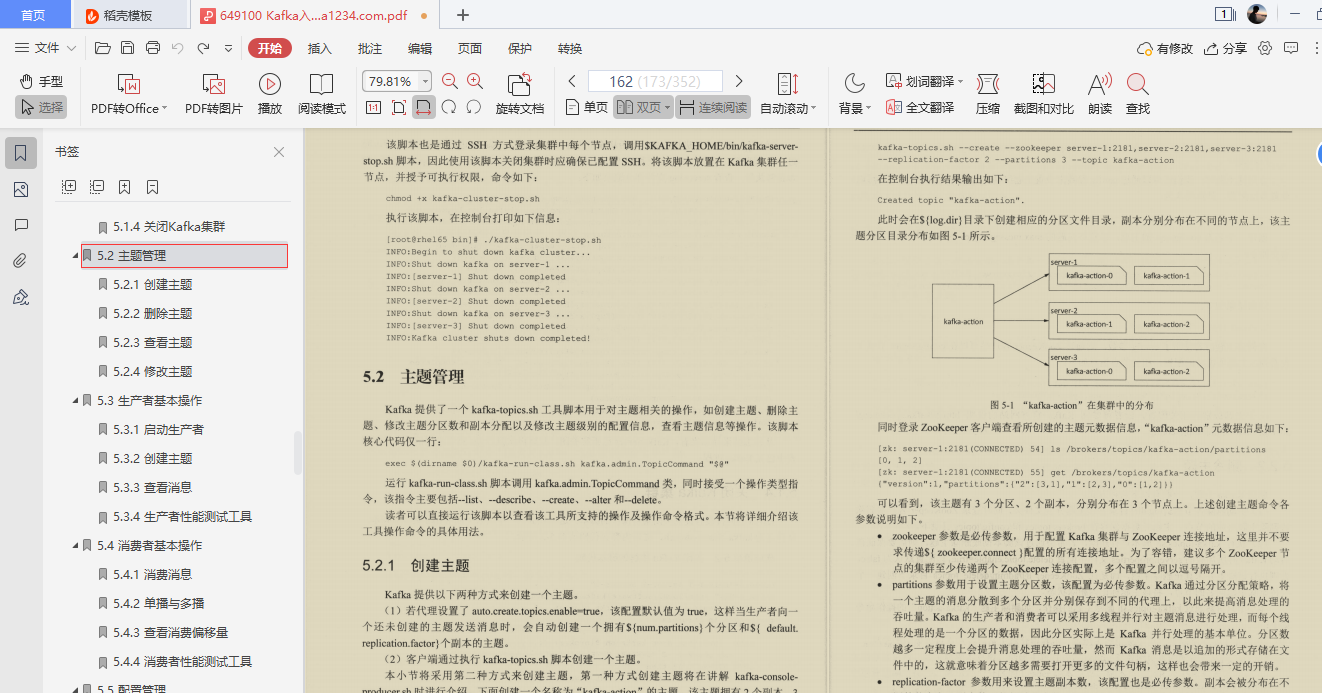
Task: Switch to 单页 single-page view
Action: (x=588, y=106)
